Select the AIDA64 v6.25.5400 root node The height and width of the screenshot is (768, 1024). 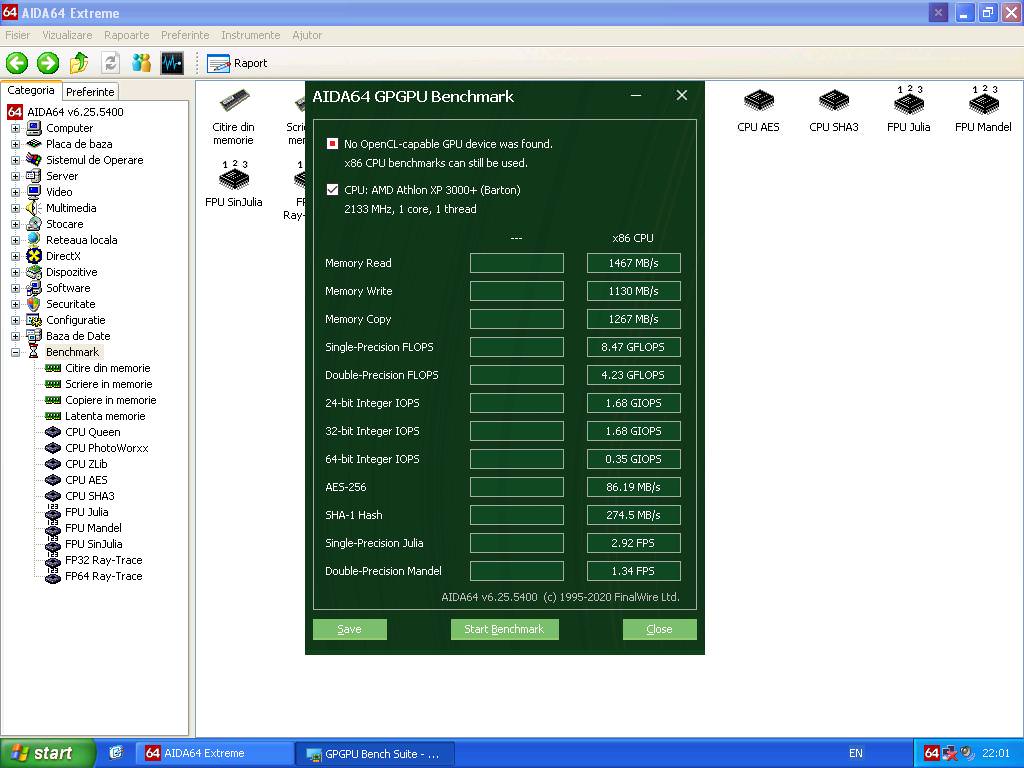click(75, 112)
